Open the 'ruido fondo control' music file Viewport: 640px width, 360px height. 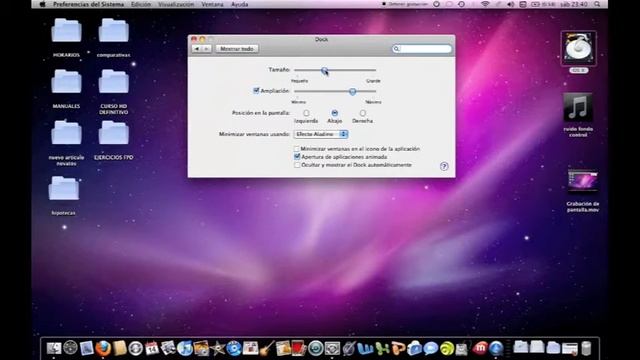[x=578, y=107]
